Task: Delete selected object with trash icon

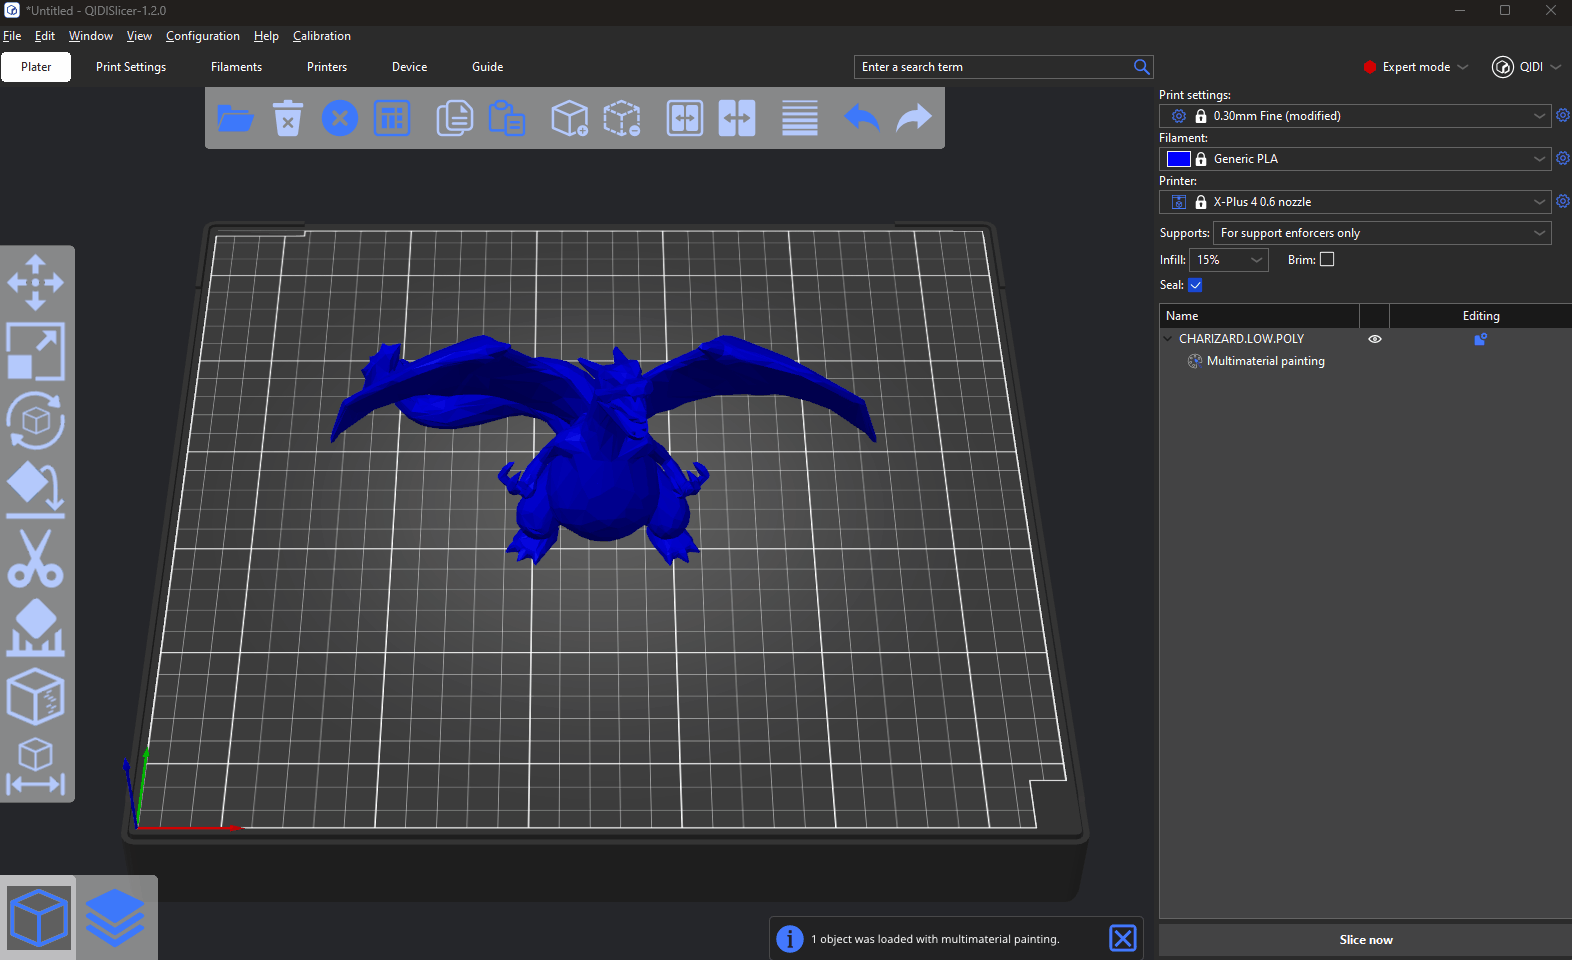Action: [x=288, y=118]
